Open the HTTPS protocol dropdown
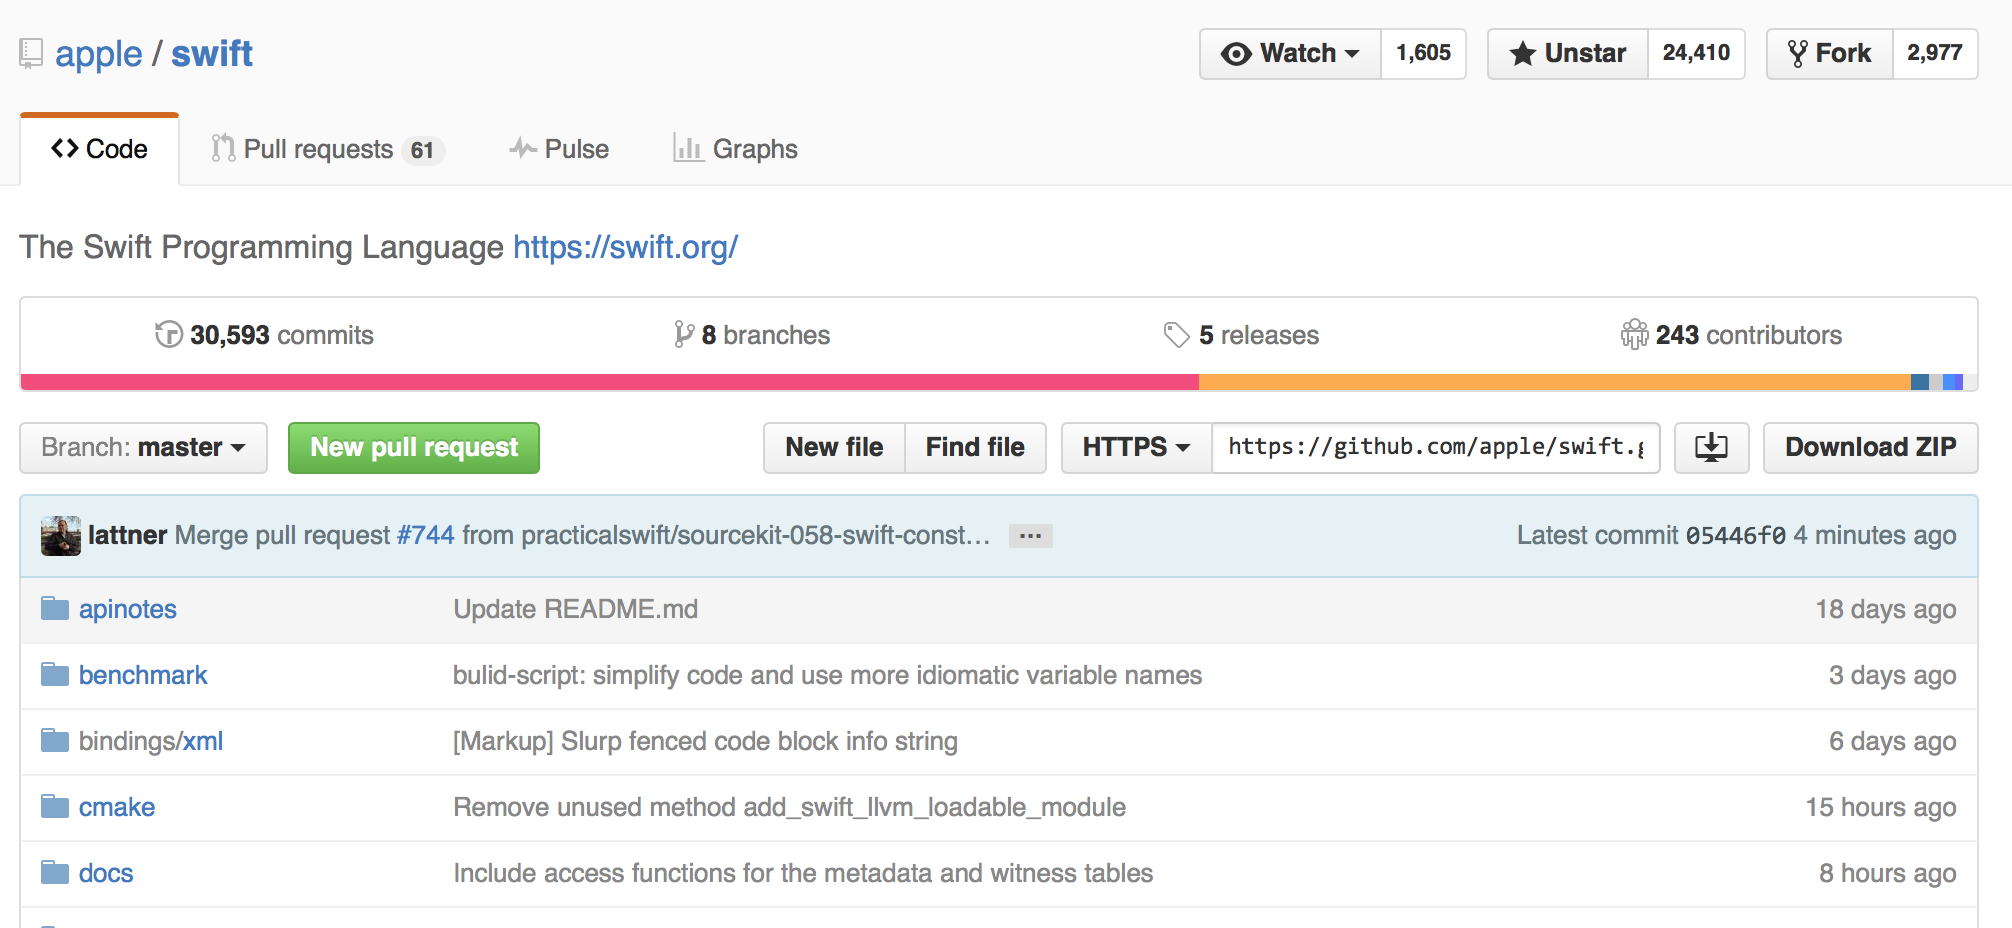Image resolution: width=2012 pixels, height=928 pixels. pyautogui.click(x=1136, y=447)
